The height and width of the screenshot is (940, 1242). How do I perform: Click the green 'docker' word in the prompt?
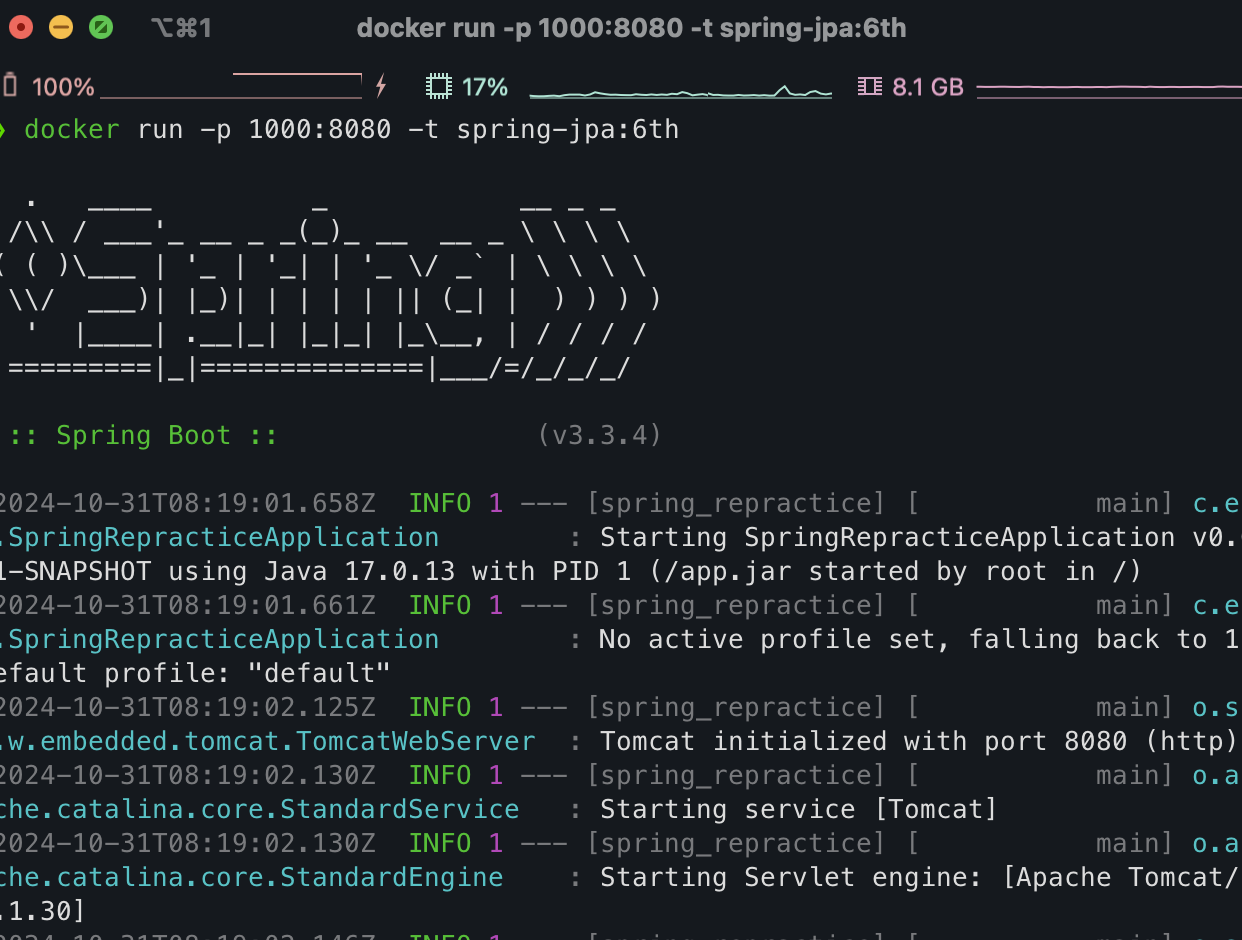[x=72, y=130]
